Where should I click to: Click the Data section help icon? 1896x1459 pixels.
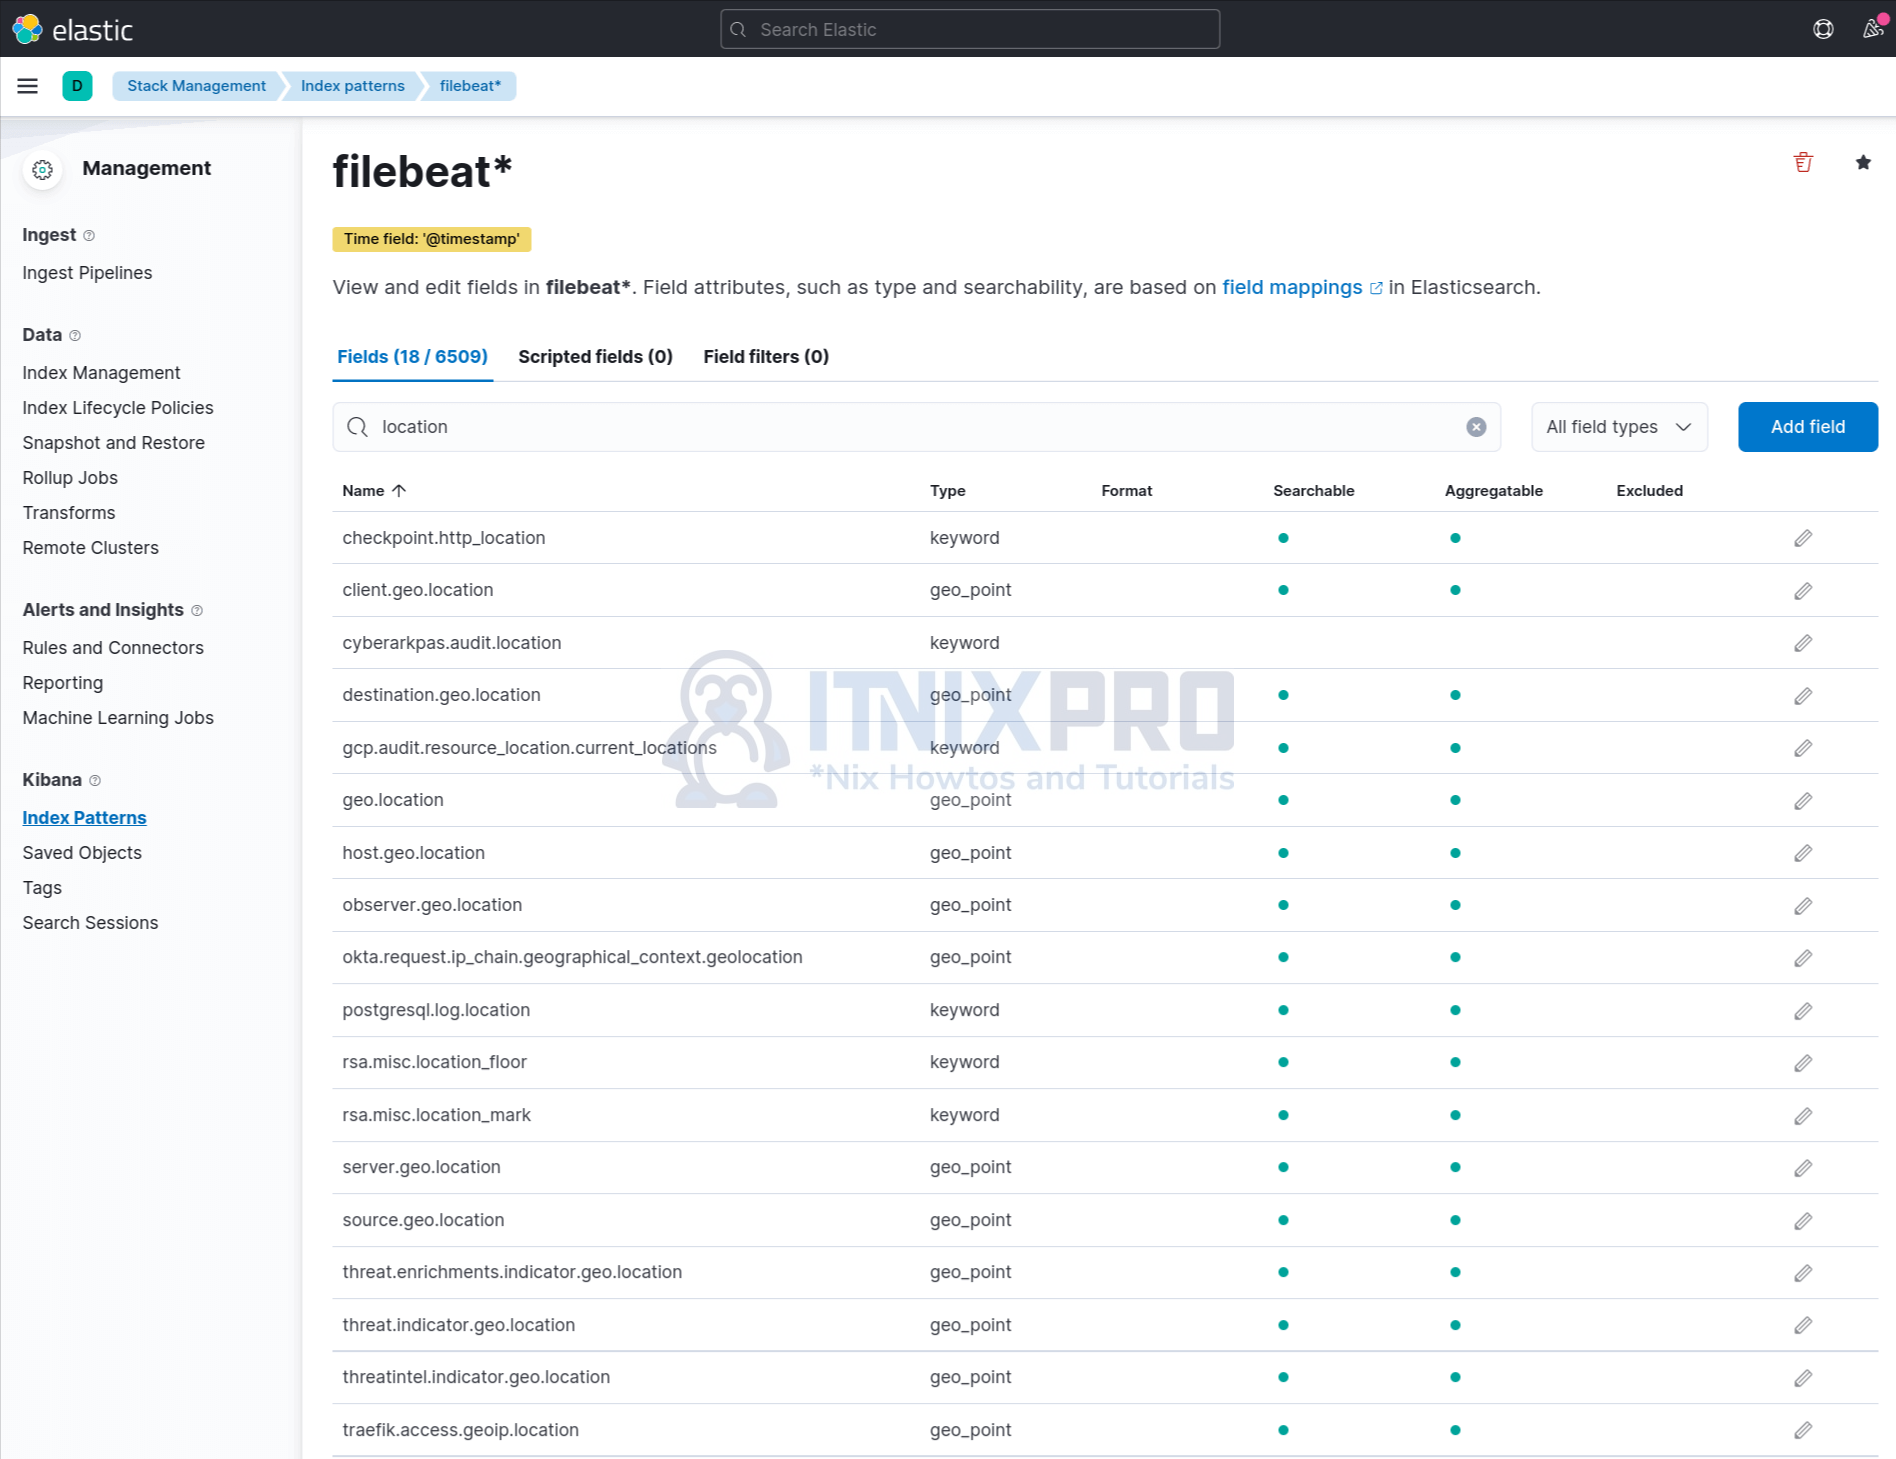75,336
